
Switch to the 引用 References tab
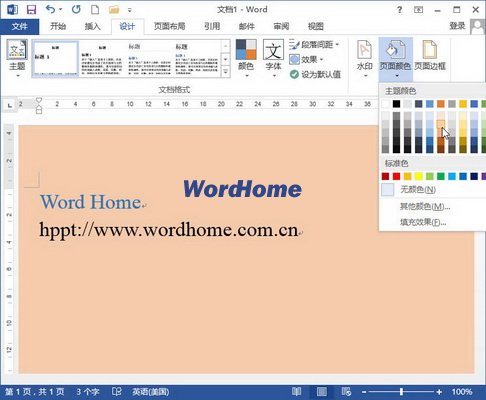pyautogui.click(x=212, y=26)
